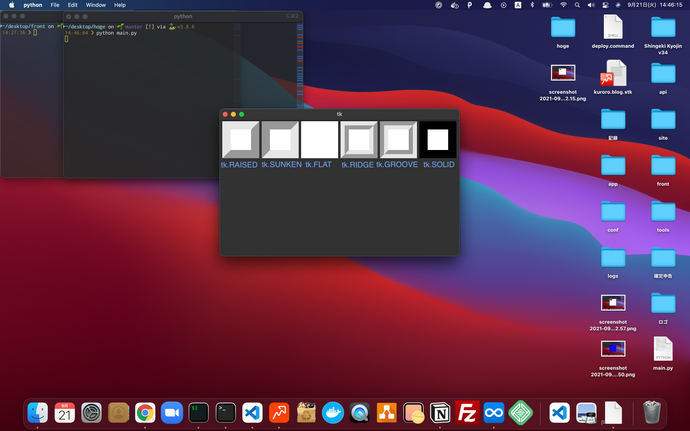Select the front folder on desktop
This screenshot has height=431, width=690.
[x=663, y=166]
